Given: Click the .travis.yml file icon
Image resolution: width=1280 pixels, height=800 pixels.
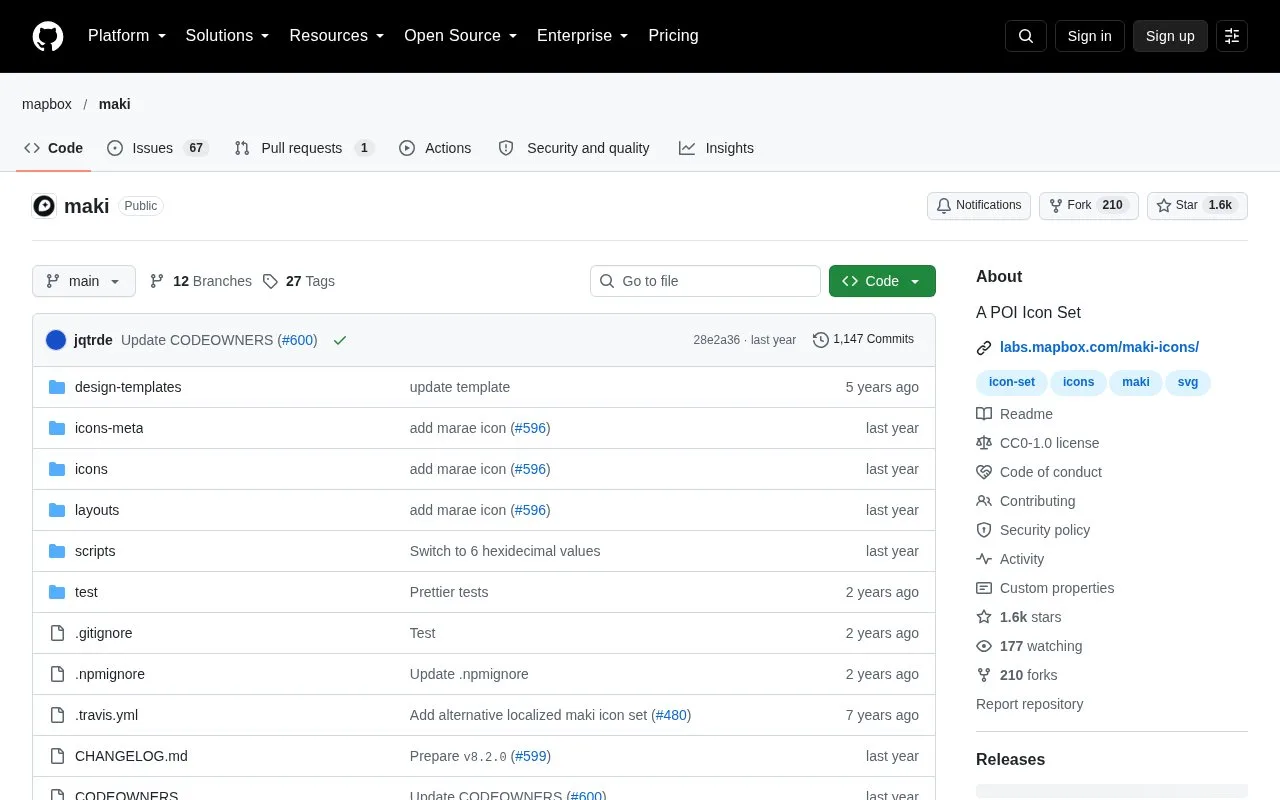Looking at the screenshot, I should click(x=57, y=715).
